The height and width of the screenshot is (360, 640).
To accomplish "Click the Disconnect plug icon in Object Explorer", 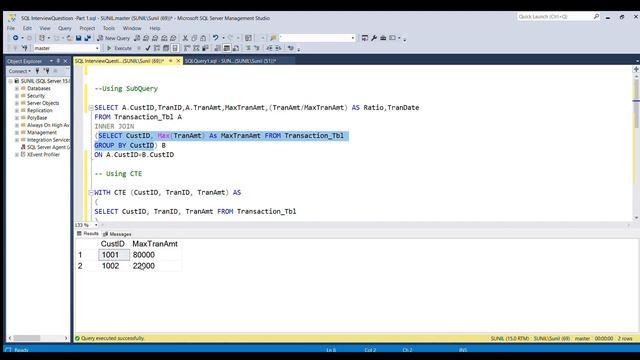I will click(x=47, y=71).
